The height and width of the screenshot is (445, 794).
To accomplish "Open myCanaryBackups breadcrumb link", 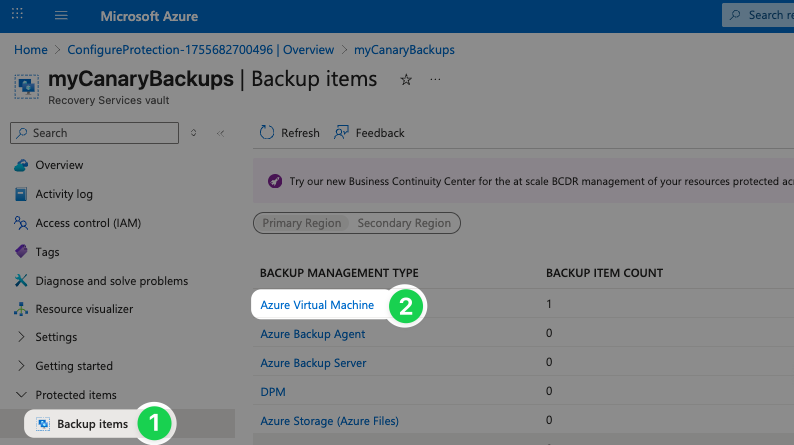I will (404, 50).
